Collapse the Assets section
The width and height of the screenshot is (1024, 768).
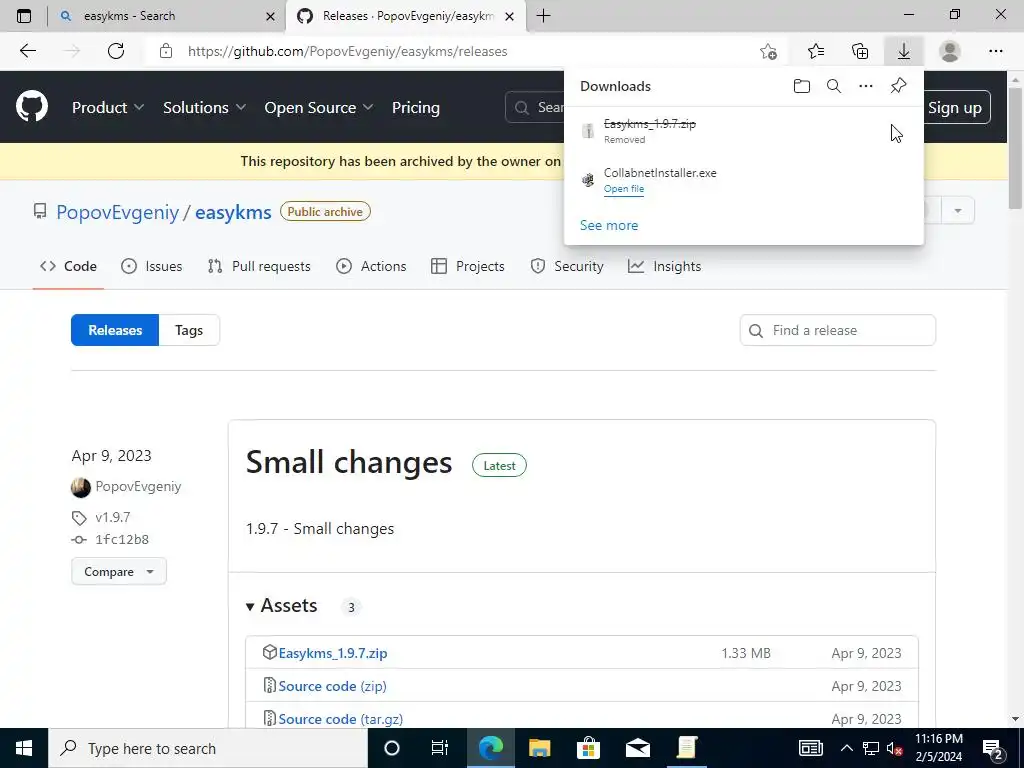[x=282, y=606]
